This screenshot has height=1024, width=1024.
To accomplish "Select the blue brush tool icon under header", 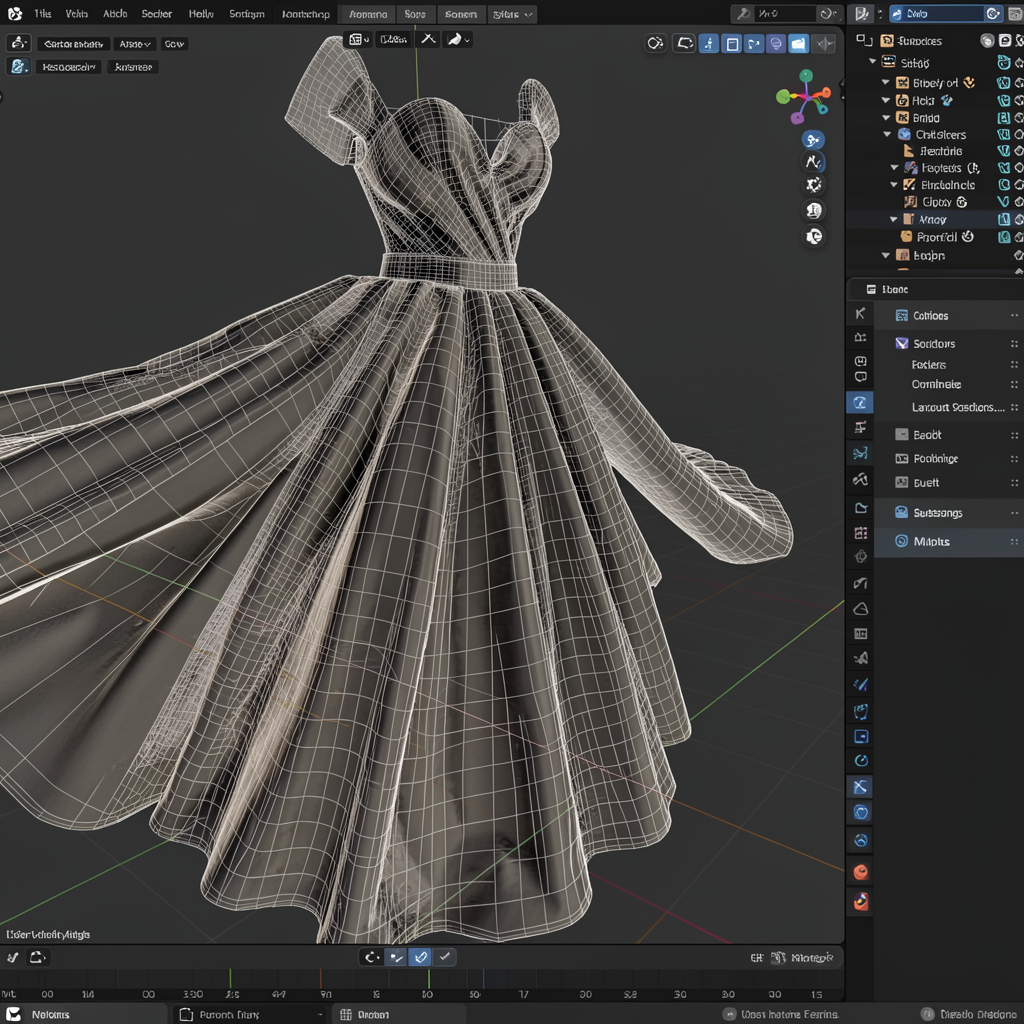I will [18, 67].
